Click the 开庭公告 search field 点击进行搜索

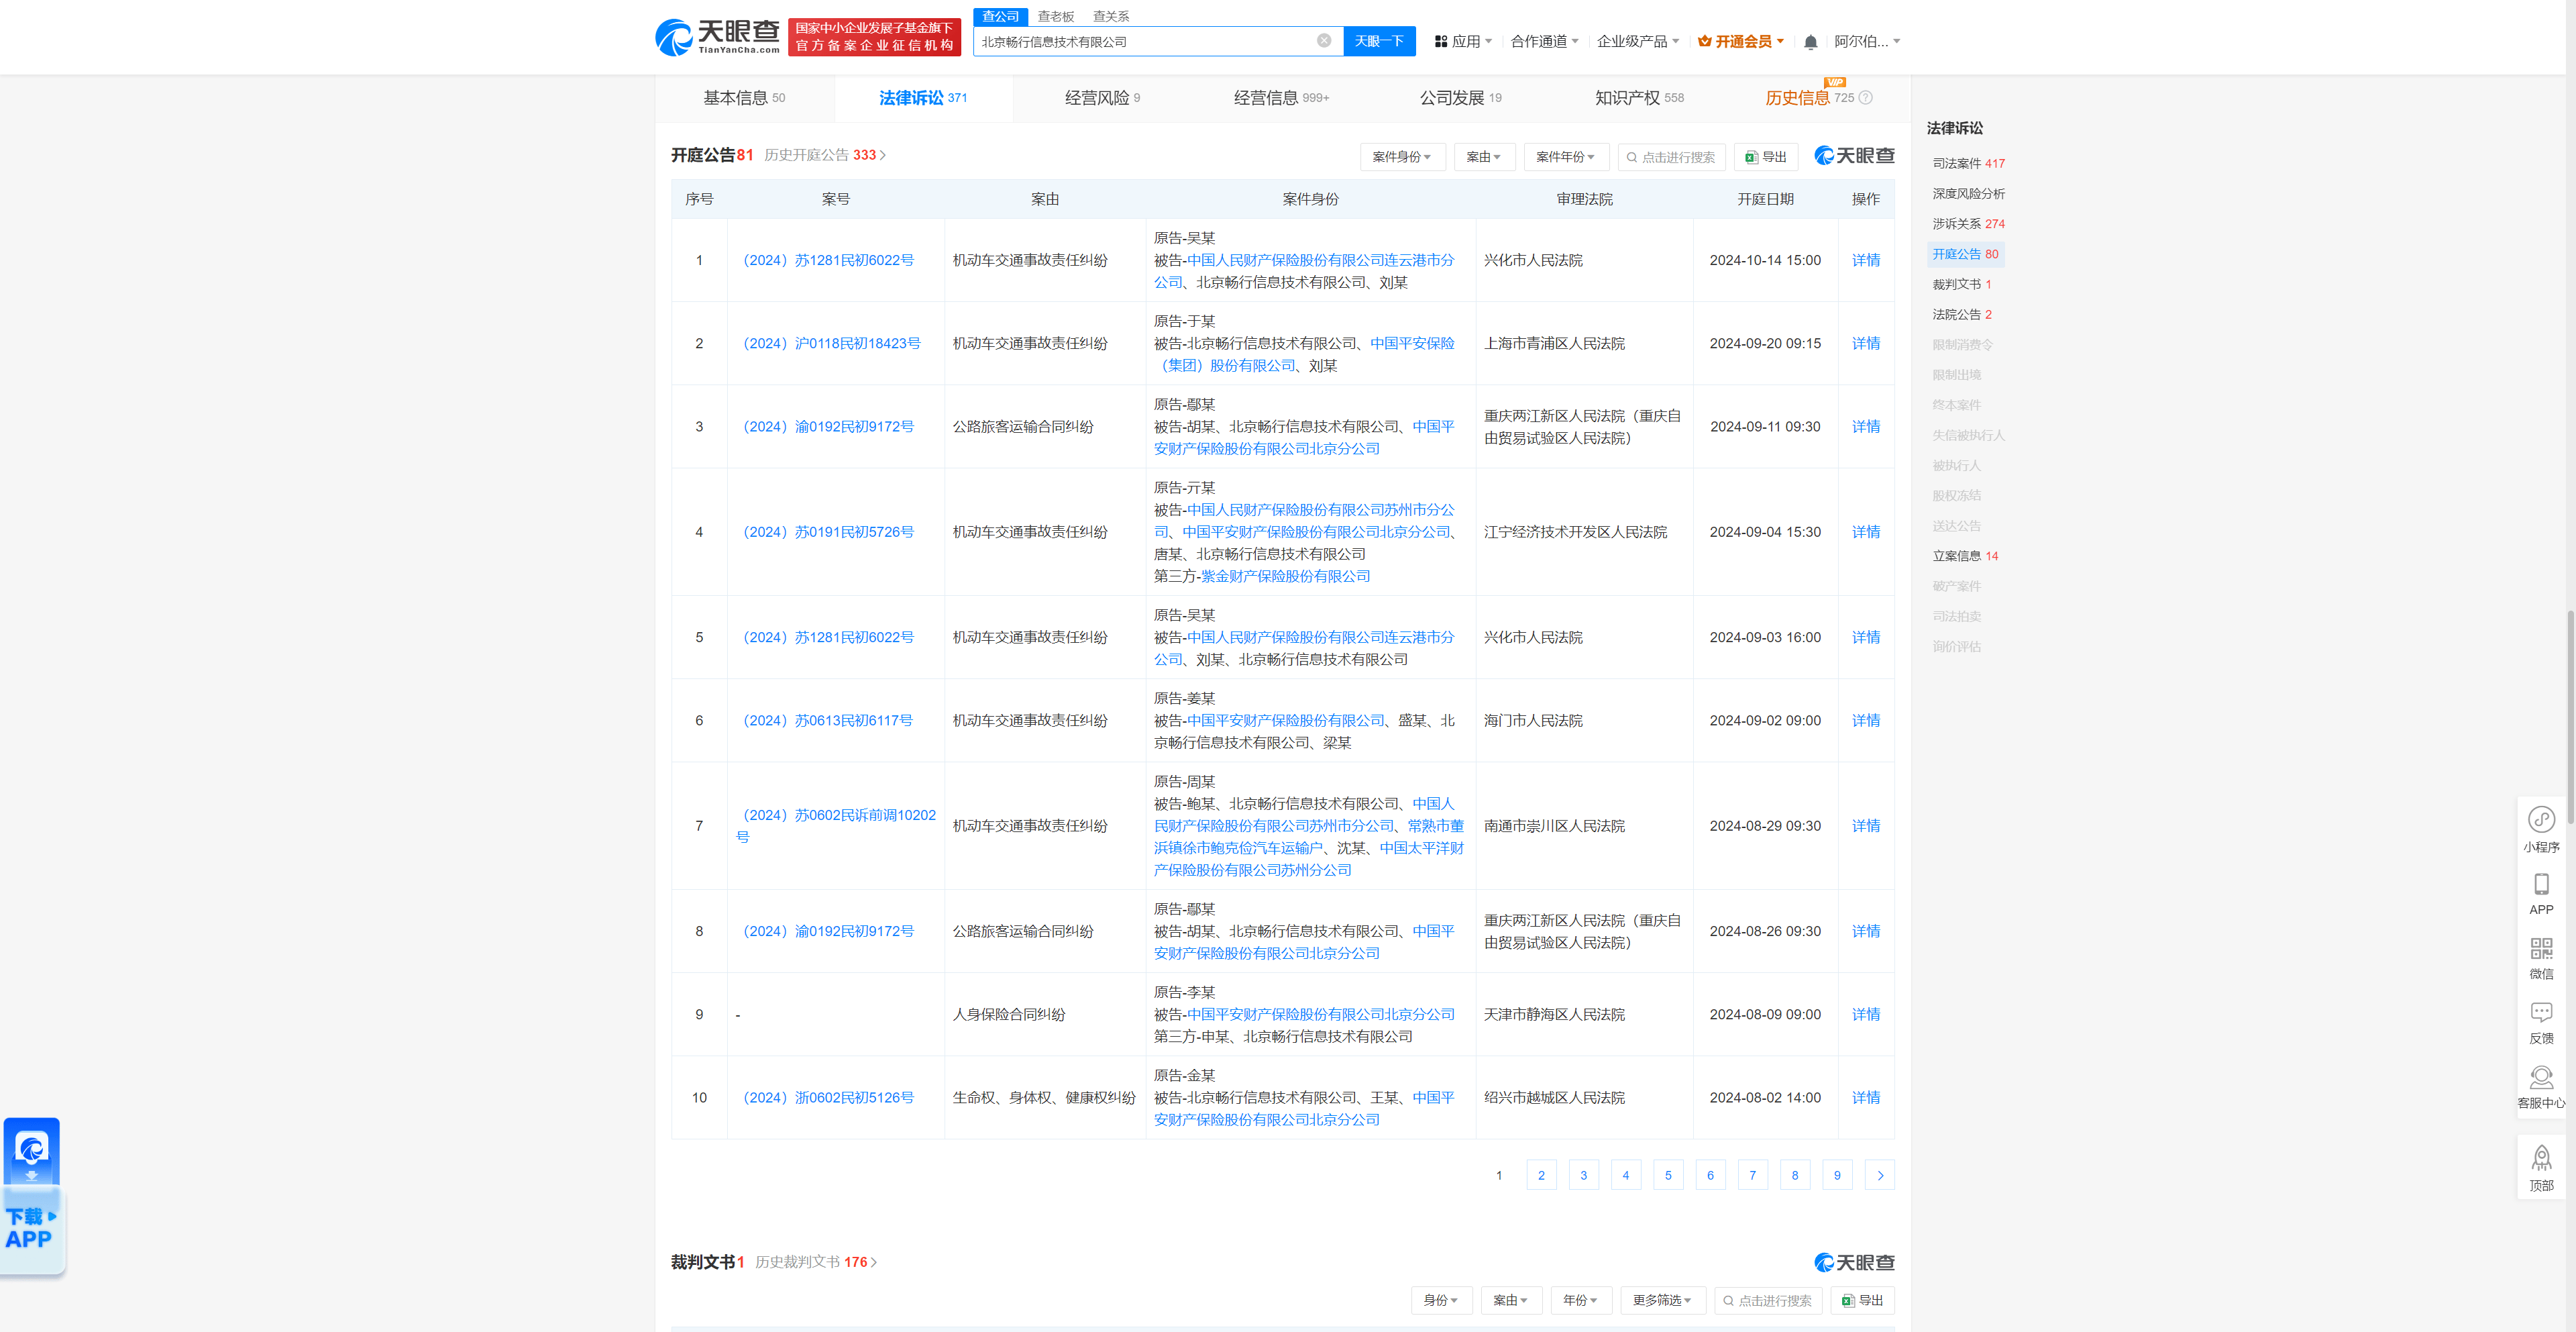click(x=1671, y=157)
